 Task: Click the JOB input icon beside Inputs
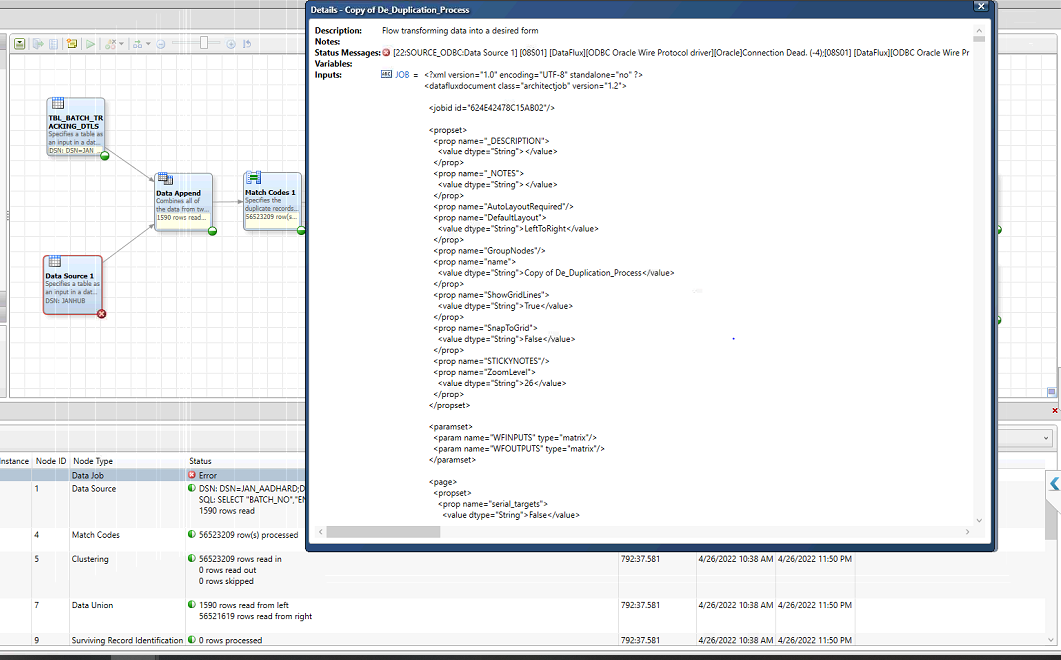[385, 74]
